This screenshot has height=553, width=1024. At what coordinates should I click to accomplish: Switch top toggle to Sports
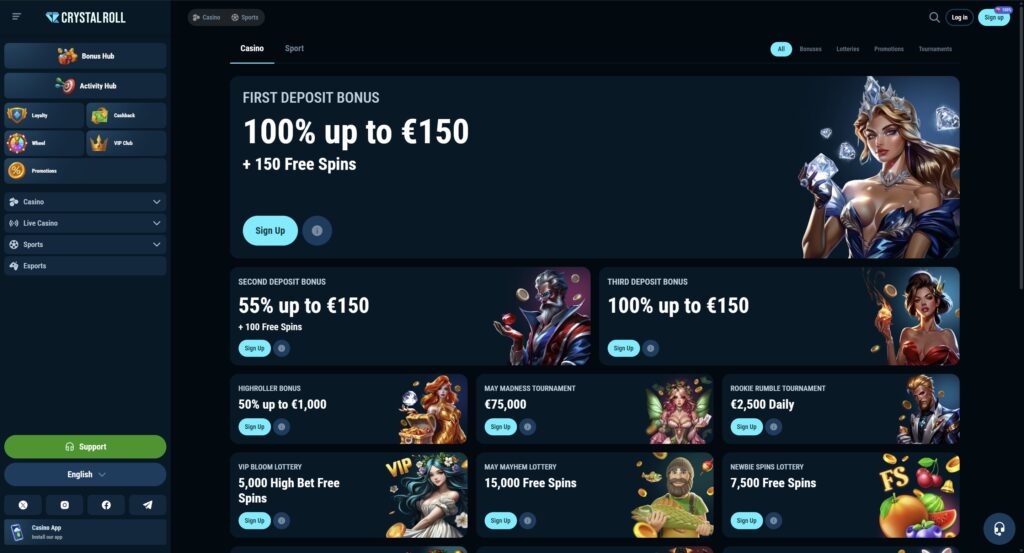coord(245,18)
